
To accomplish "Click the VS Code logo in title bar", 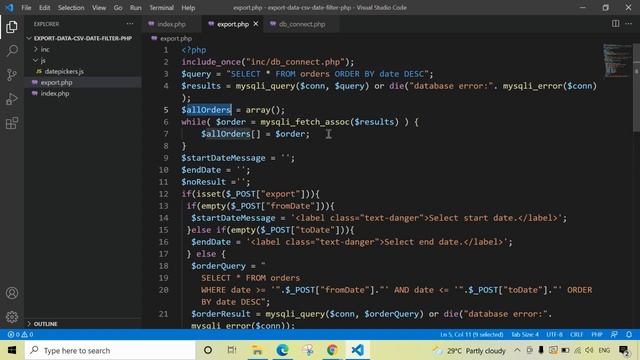I will click(x=9, y=8).
